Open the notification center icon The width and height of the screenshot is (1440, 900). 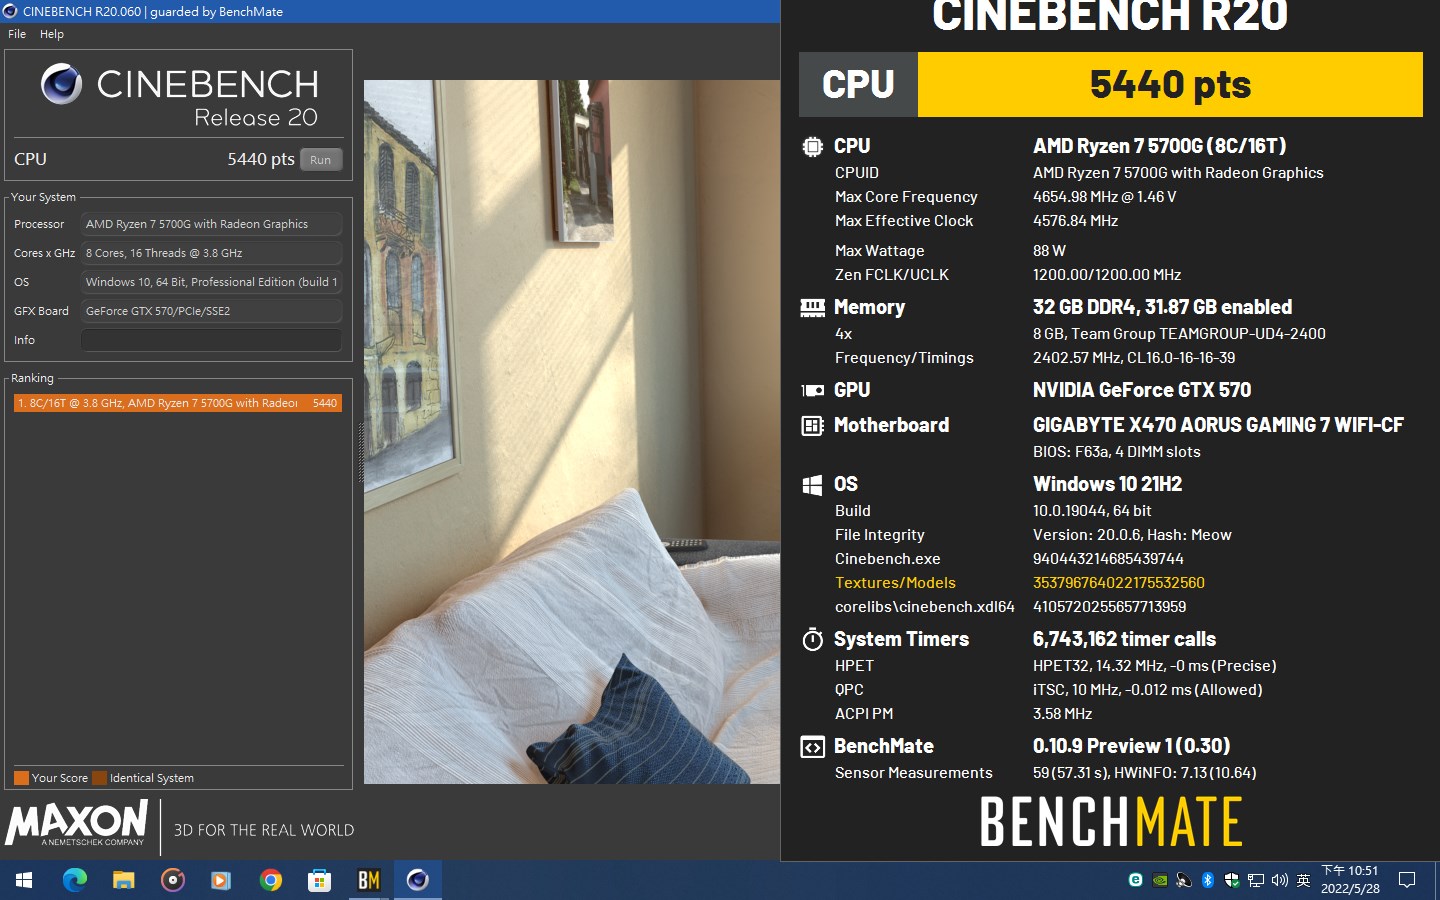click(1407, 880)
